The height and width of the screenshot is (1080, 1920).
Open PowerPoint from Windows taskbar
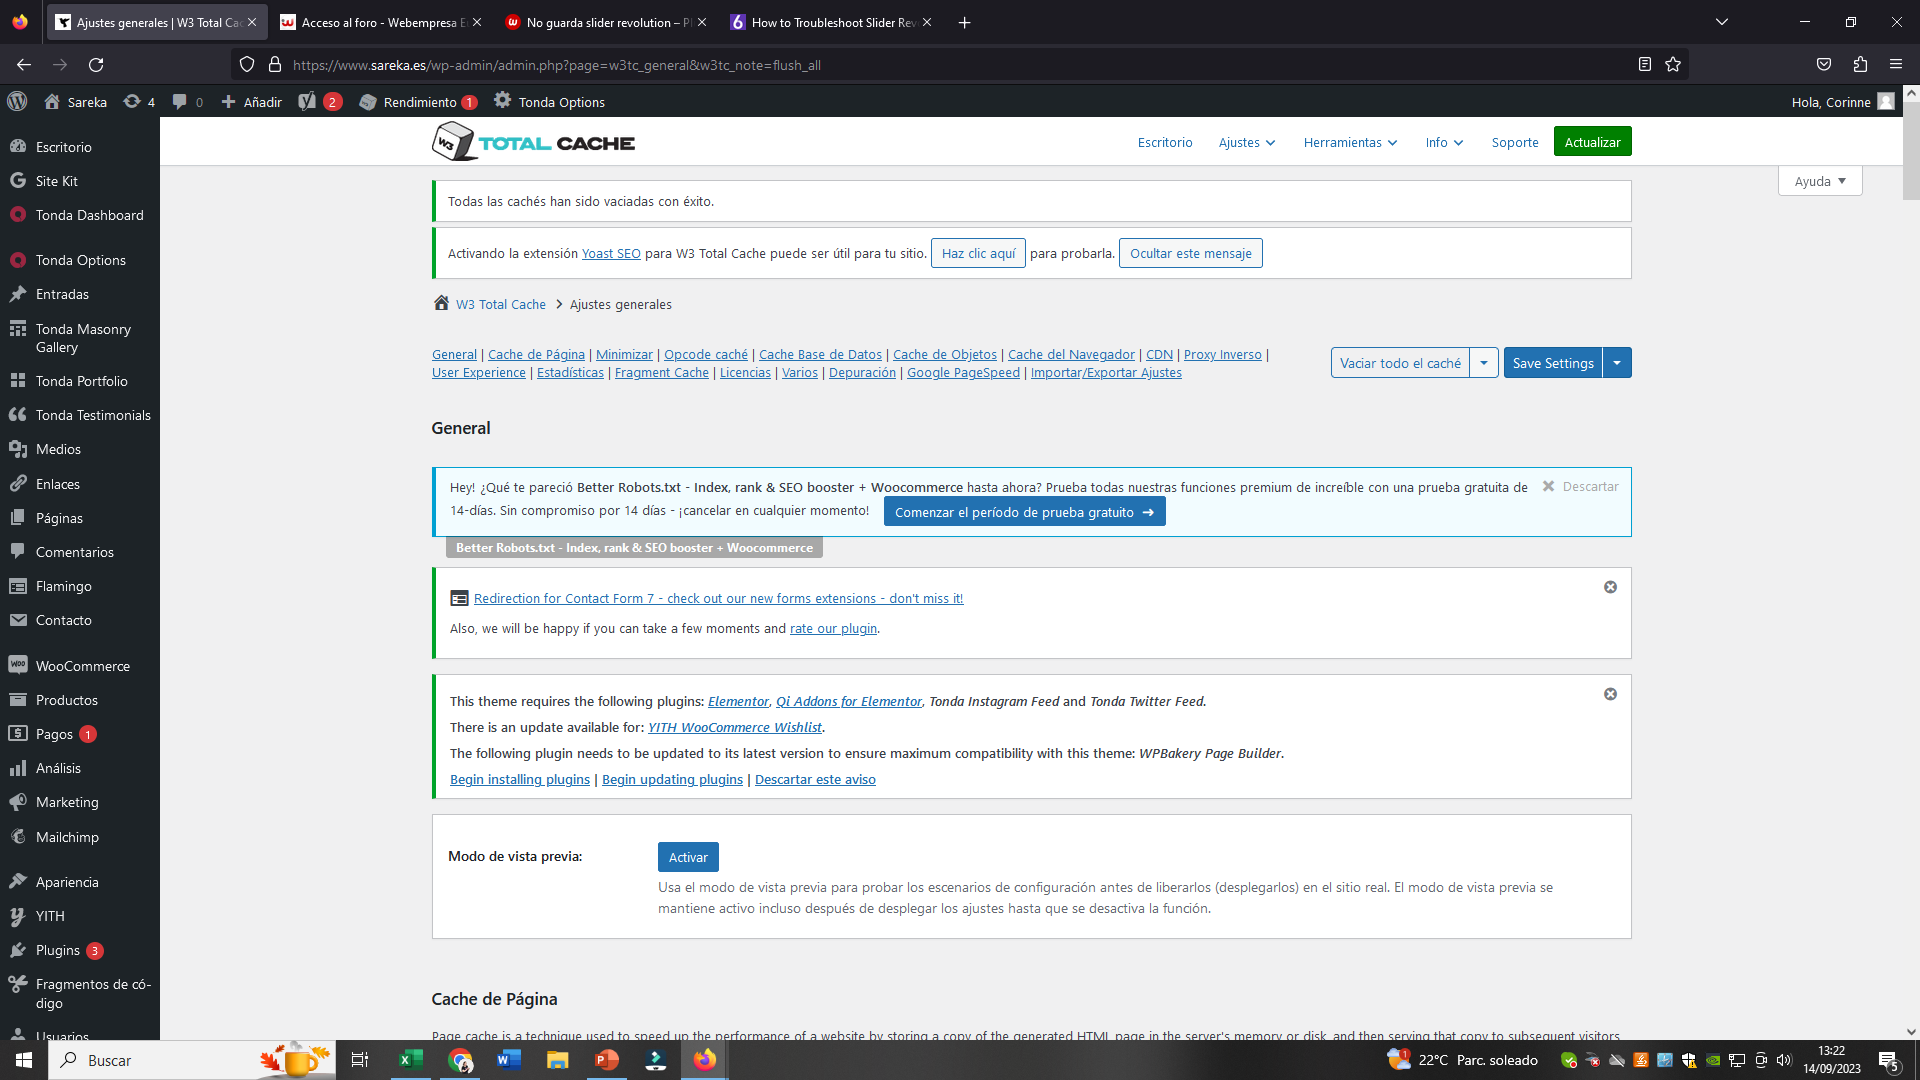(607, 1060)
